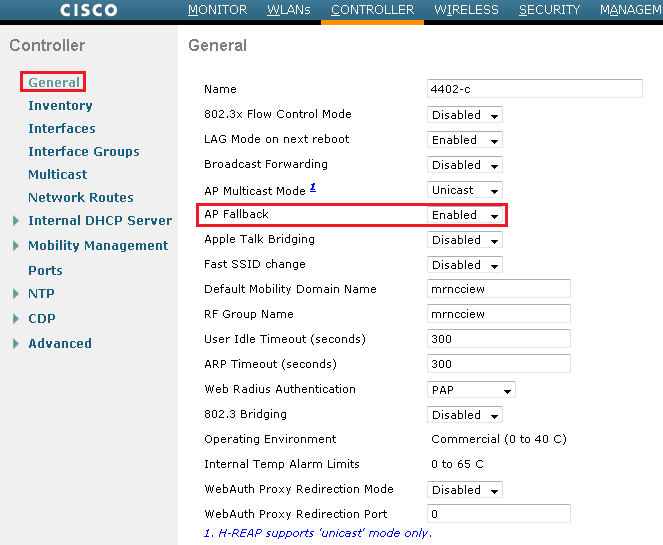Screen dimensions: 663x545
Task: Switch to the MONITOR tab
Action: pos(217,10)
